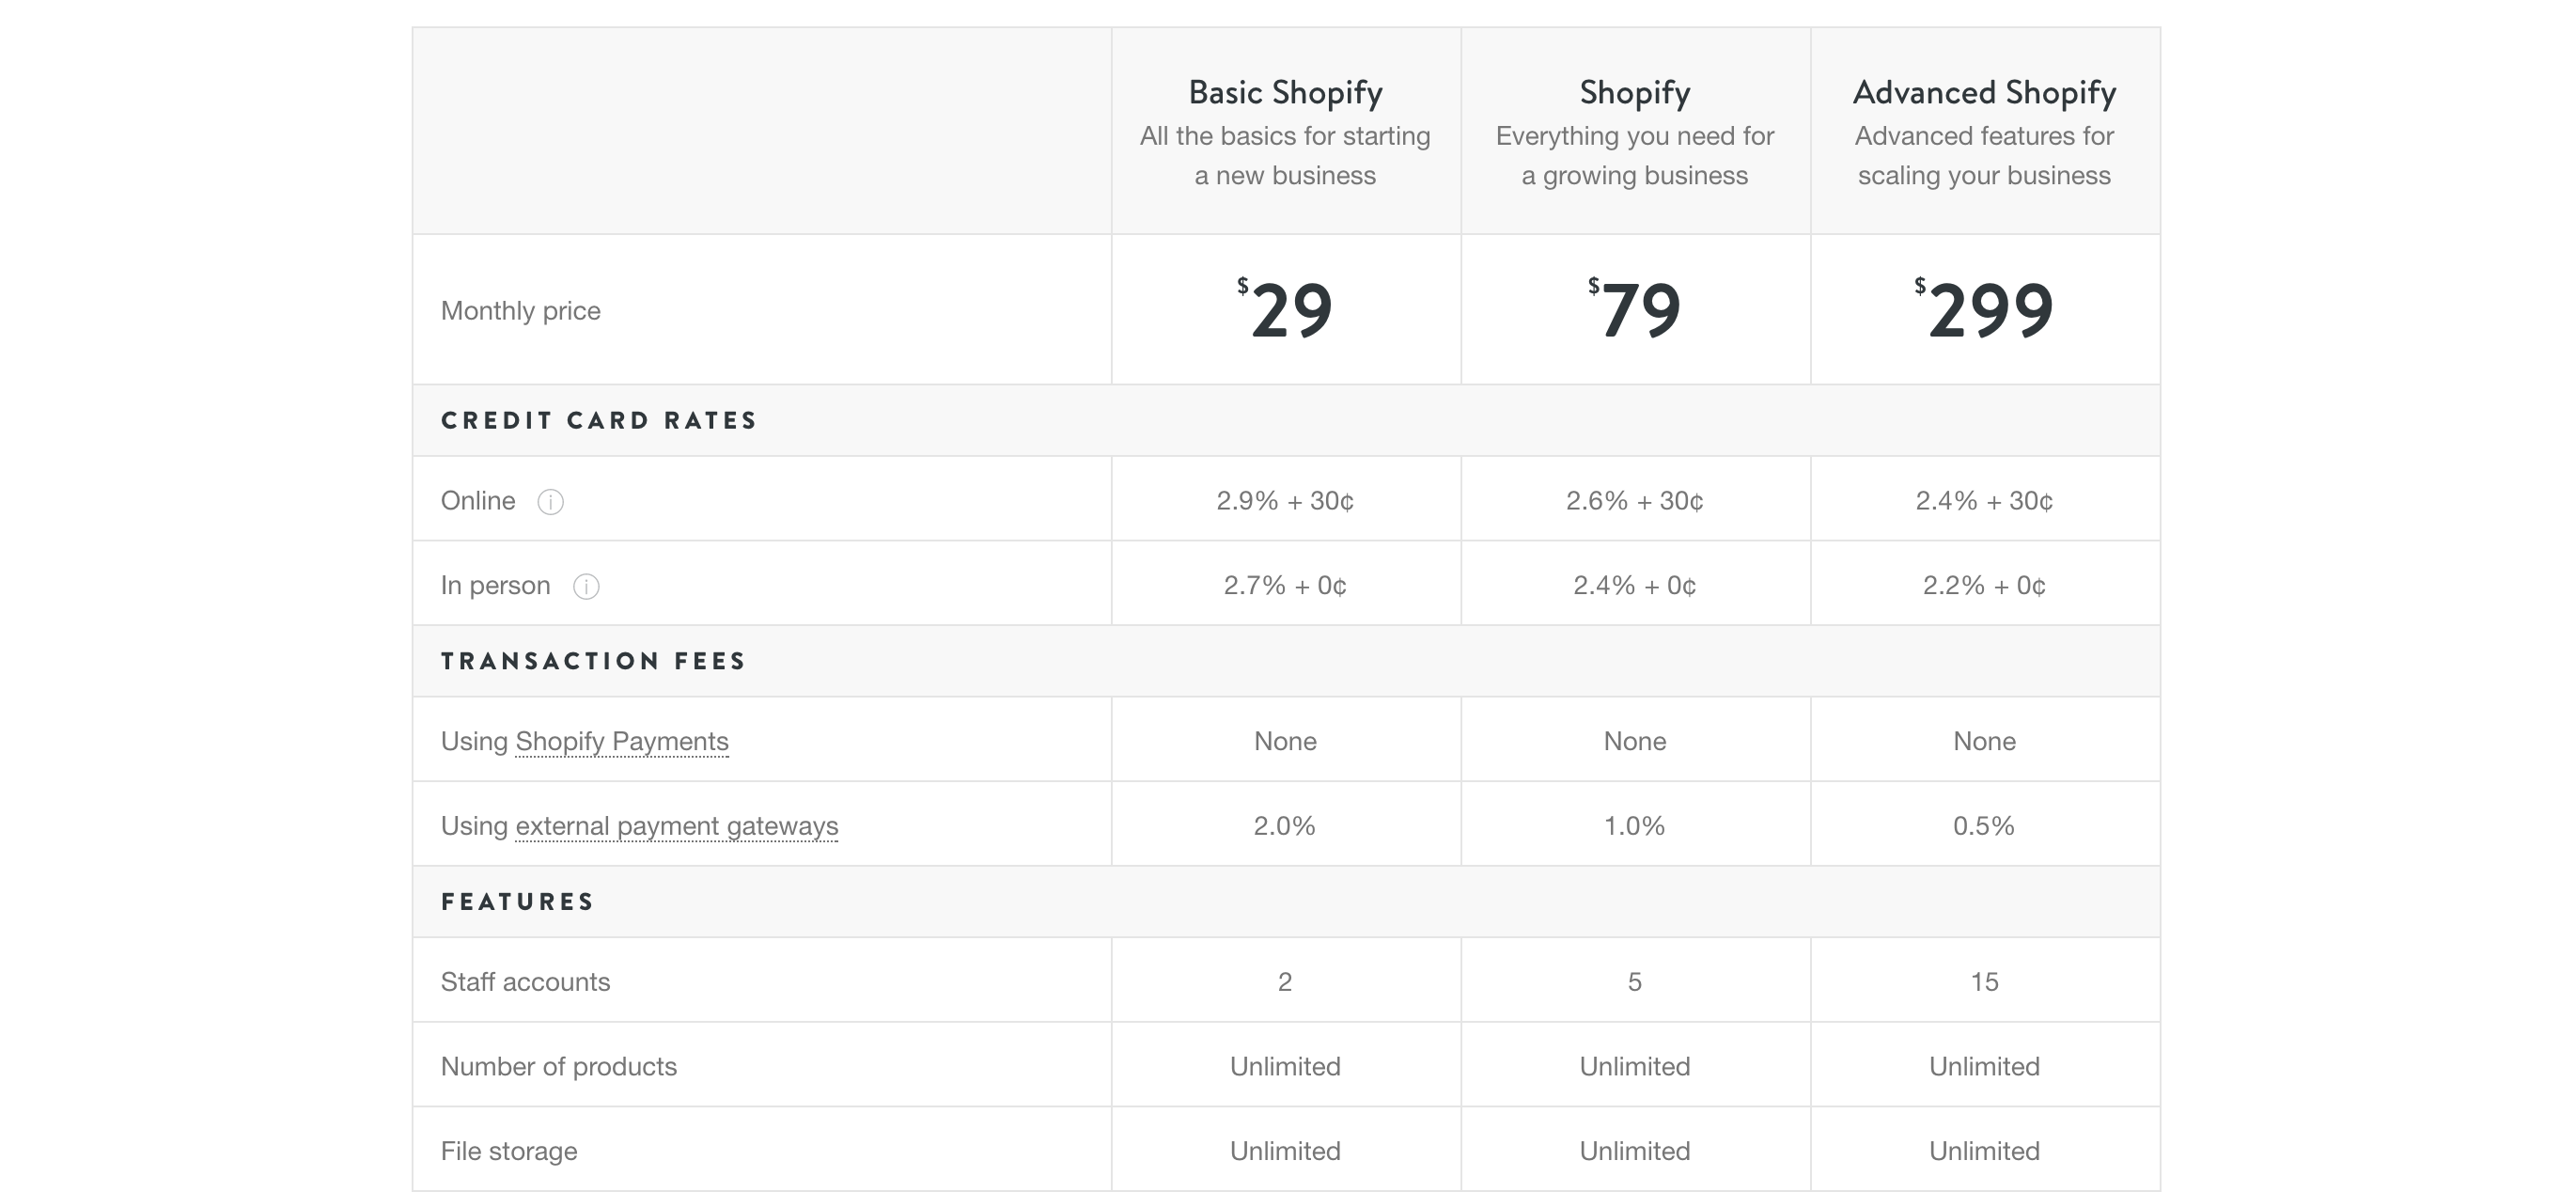The height and width of the screenshot is (1192, 2576).
Task: Open the external payment gateways link
Action: pyautogui.click(x=677, y=826)
